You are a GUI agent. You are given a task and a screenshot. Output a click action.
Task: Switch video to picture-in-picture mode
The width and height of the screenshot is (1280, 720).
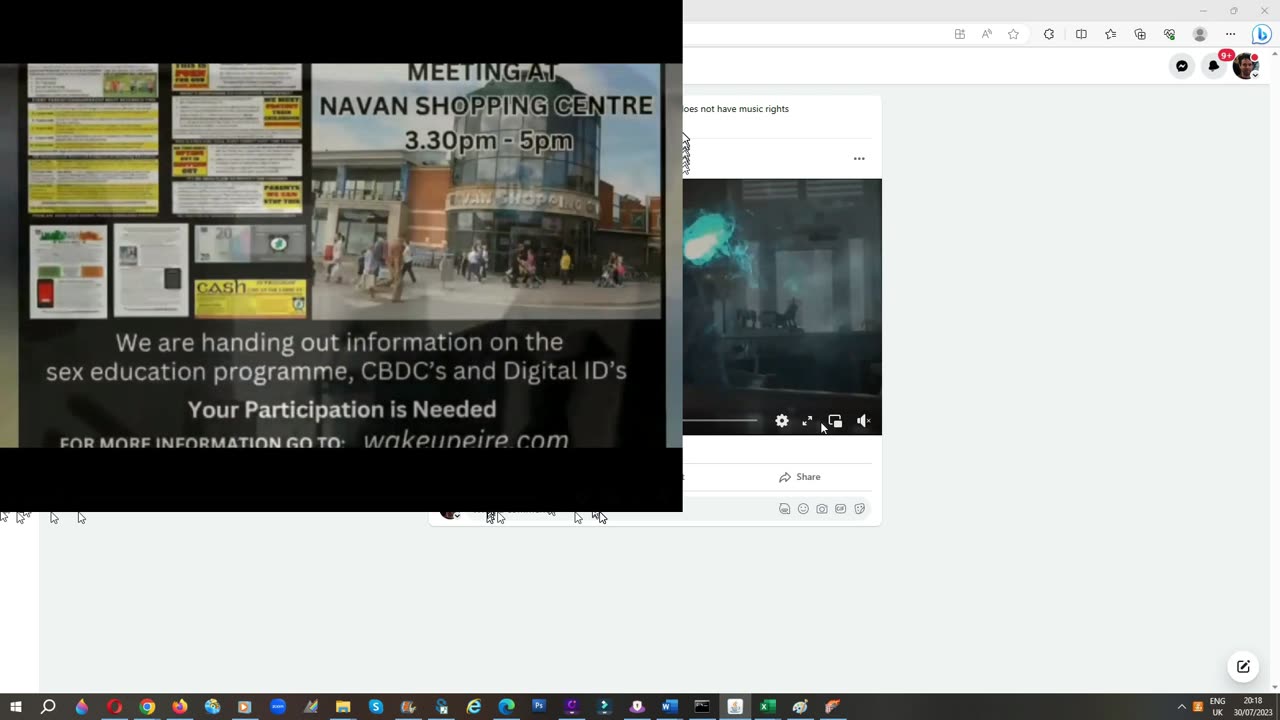pyautogui.click(x=835, y=421)
